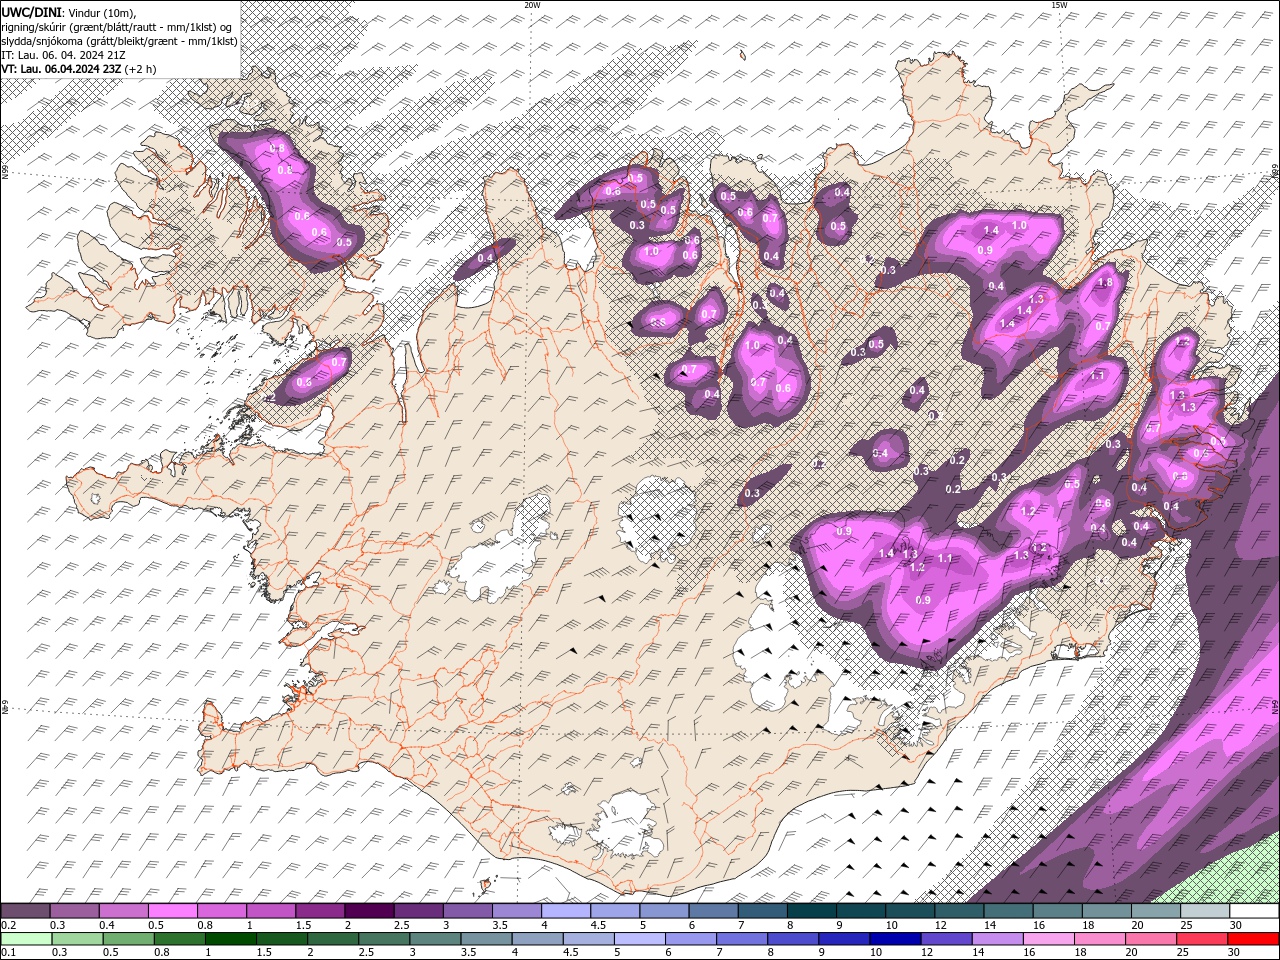
Task: Click the bright red rain swatch above 30
Action: [1252, 938]
